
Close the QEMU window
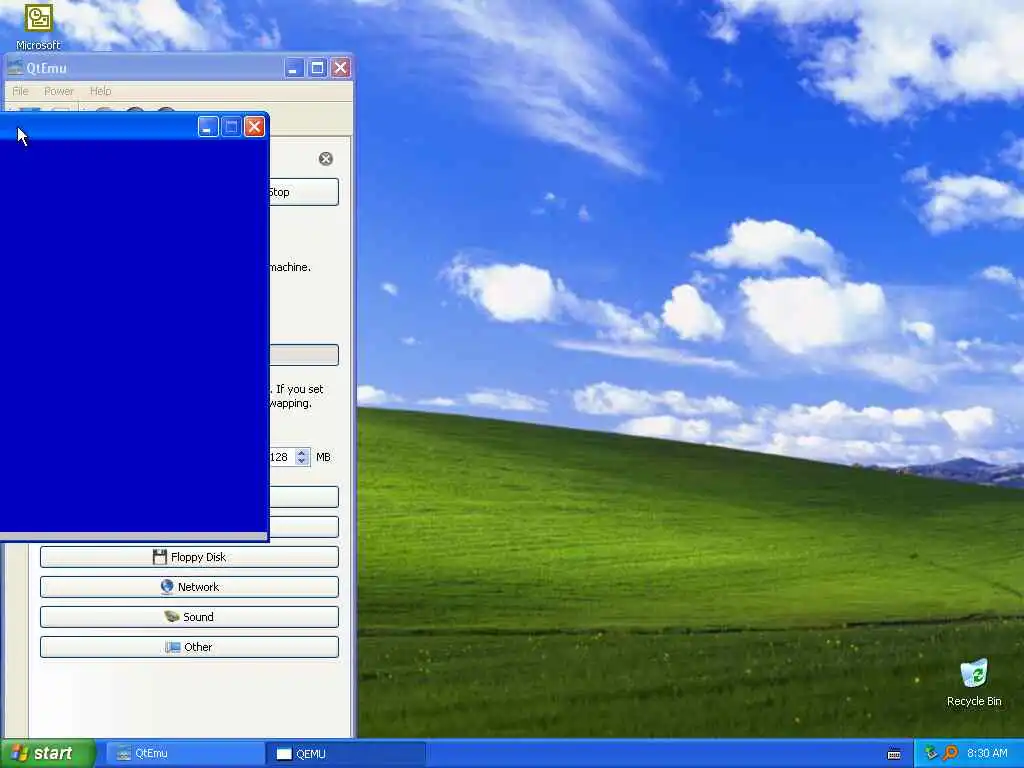pyautogui.click(x=255, y=127)
